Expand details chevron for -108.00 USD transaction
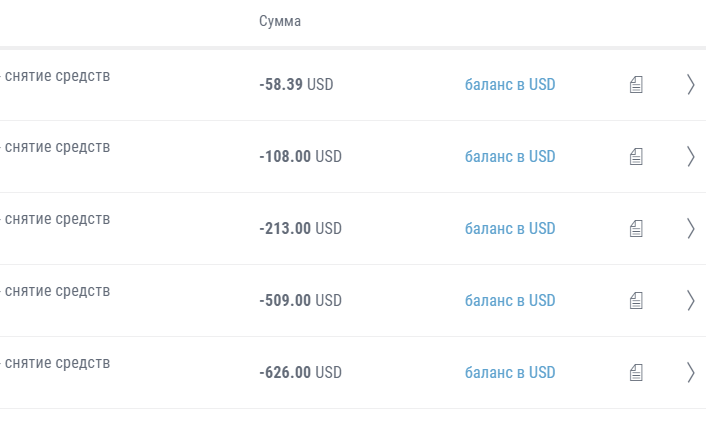 pyautogui.click(x=691, y=157)
